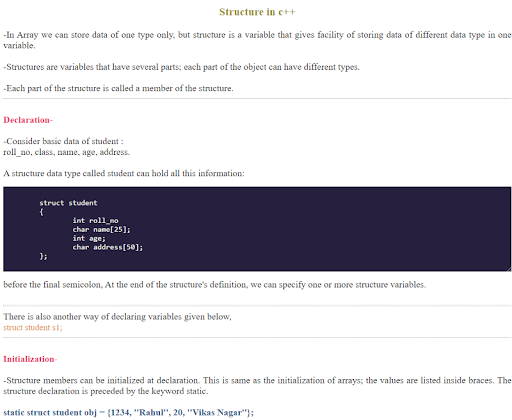Click the 'Structures are variables that have several parts' sentence
512x420 pixels.
tap(181, 67)
